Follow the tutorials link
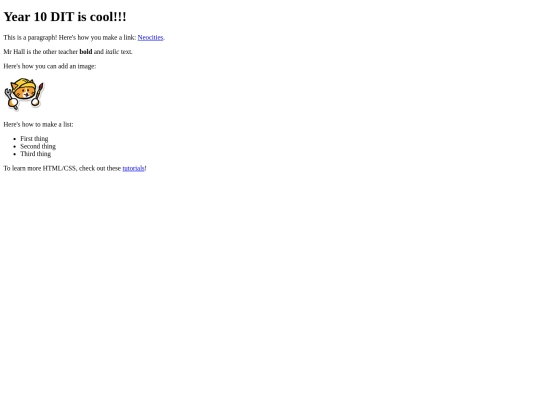This screenshot has width=540, height=405. 133,168
